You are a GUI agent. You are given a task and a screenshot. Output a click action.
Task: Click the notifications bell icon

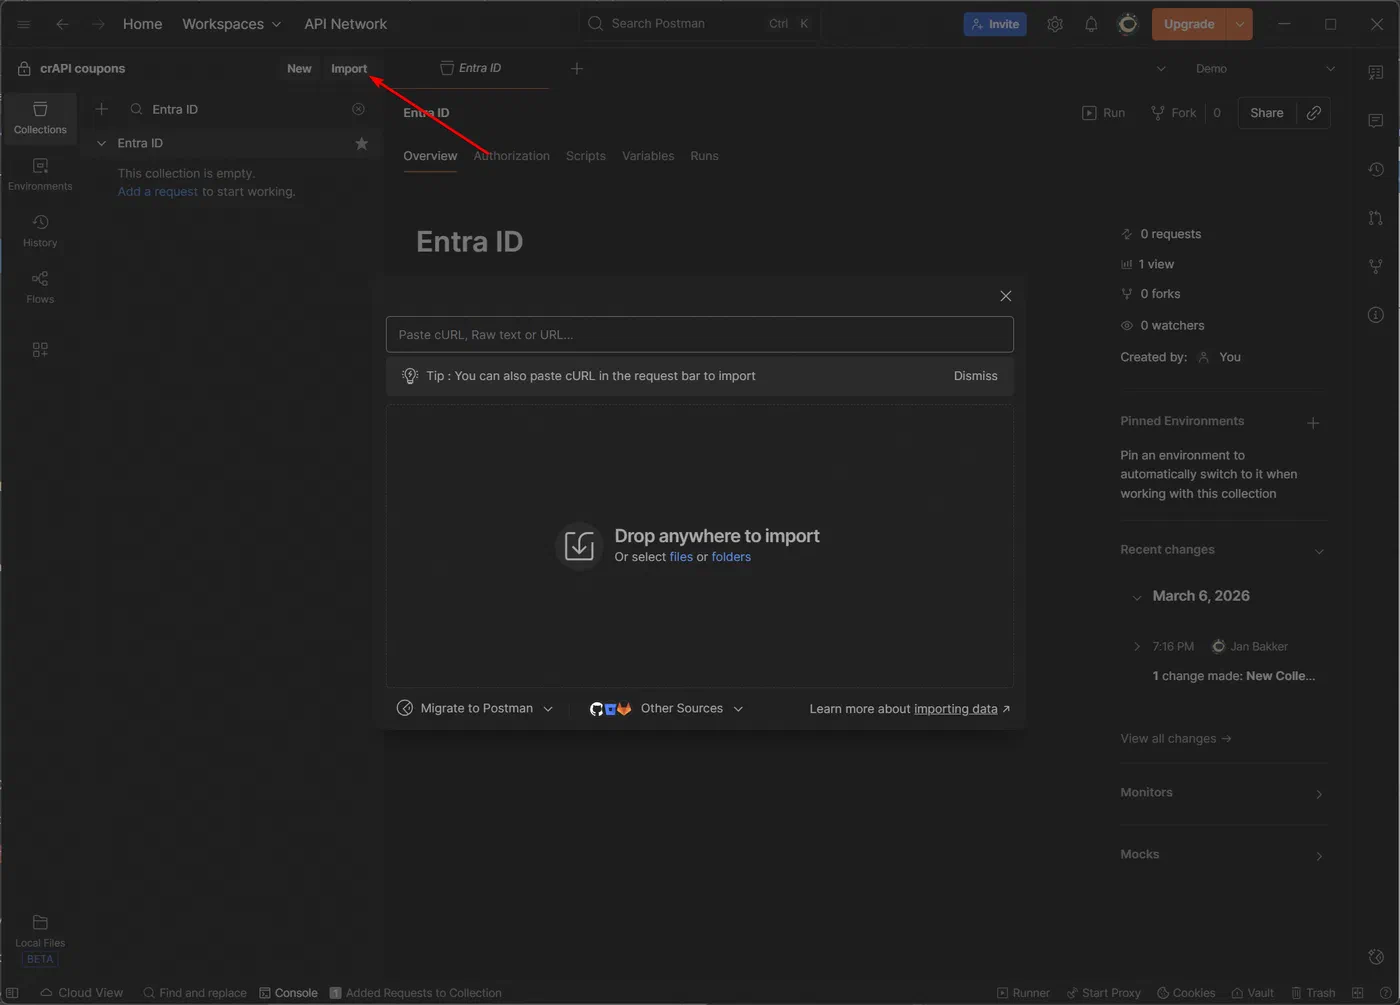point(1091,24)
